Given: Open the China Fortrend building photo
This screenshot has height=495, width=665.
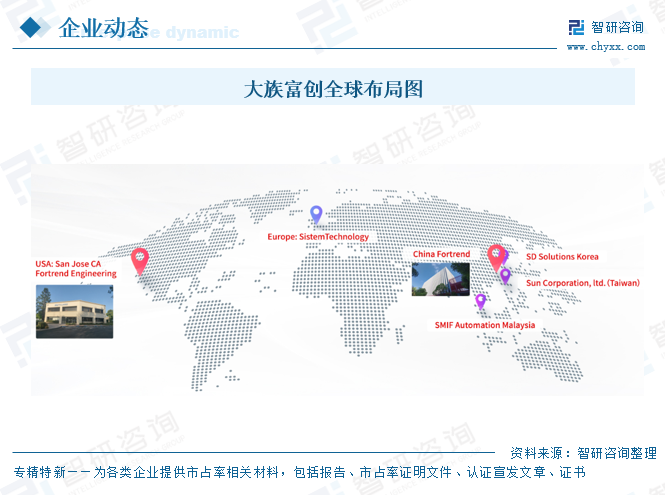Looking at the screenshot, I should pyautogui.click(x=441, y=279).
